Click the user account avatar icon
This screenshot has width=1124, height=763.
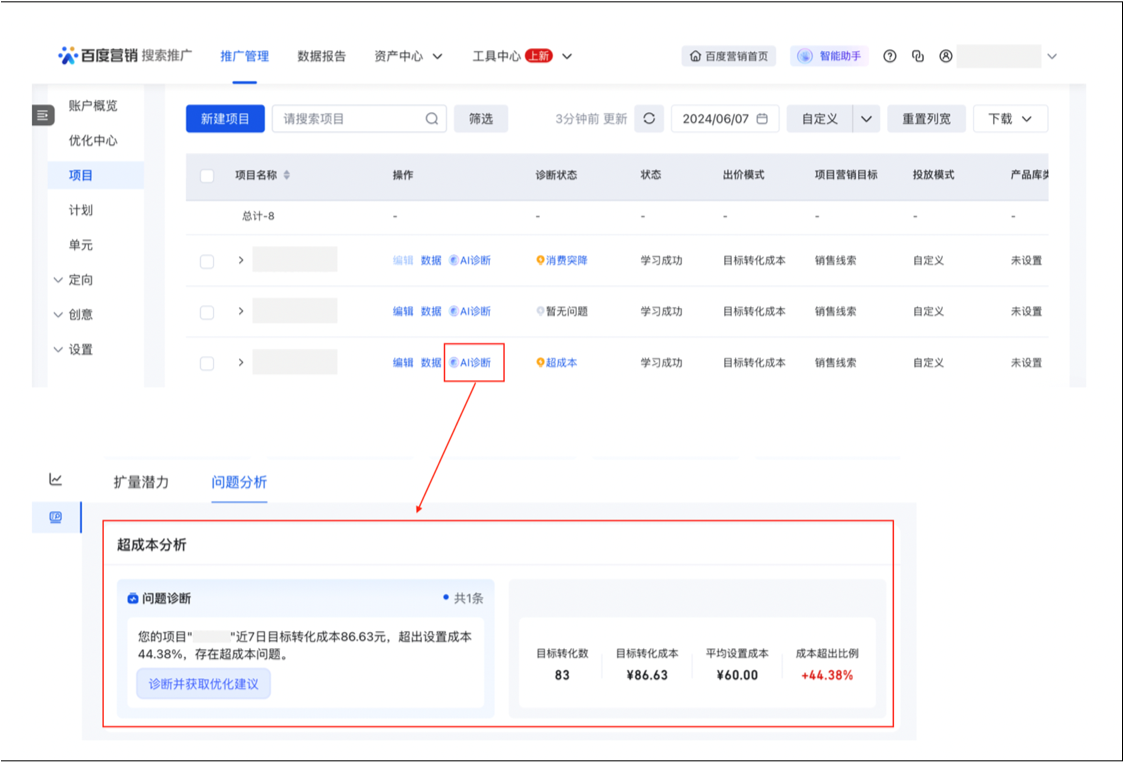pyautogui.click(x=945, y=56)
